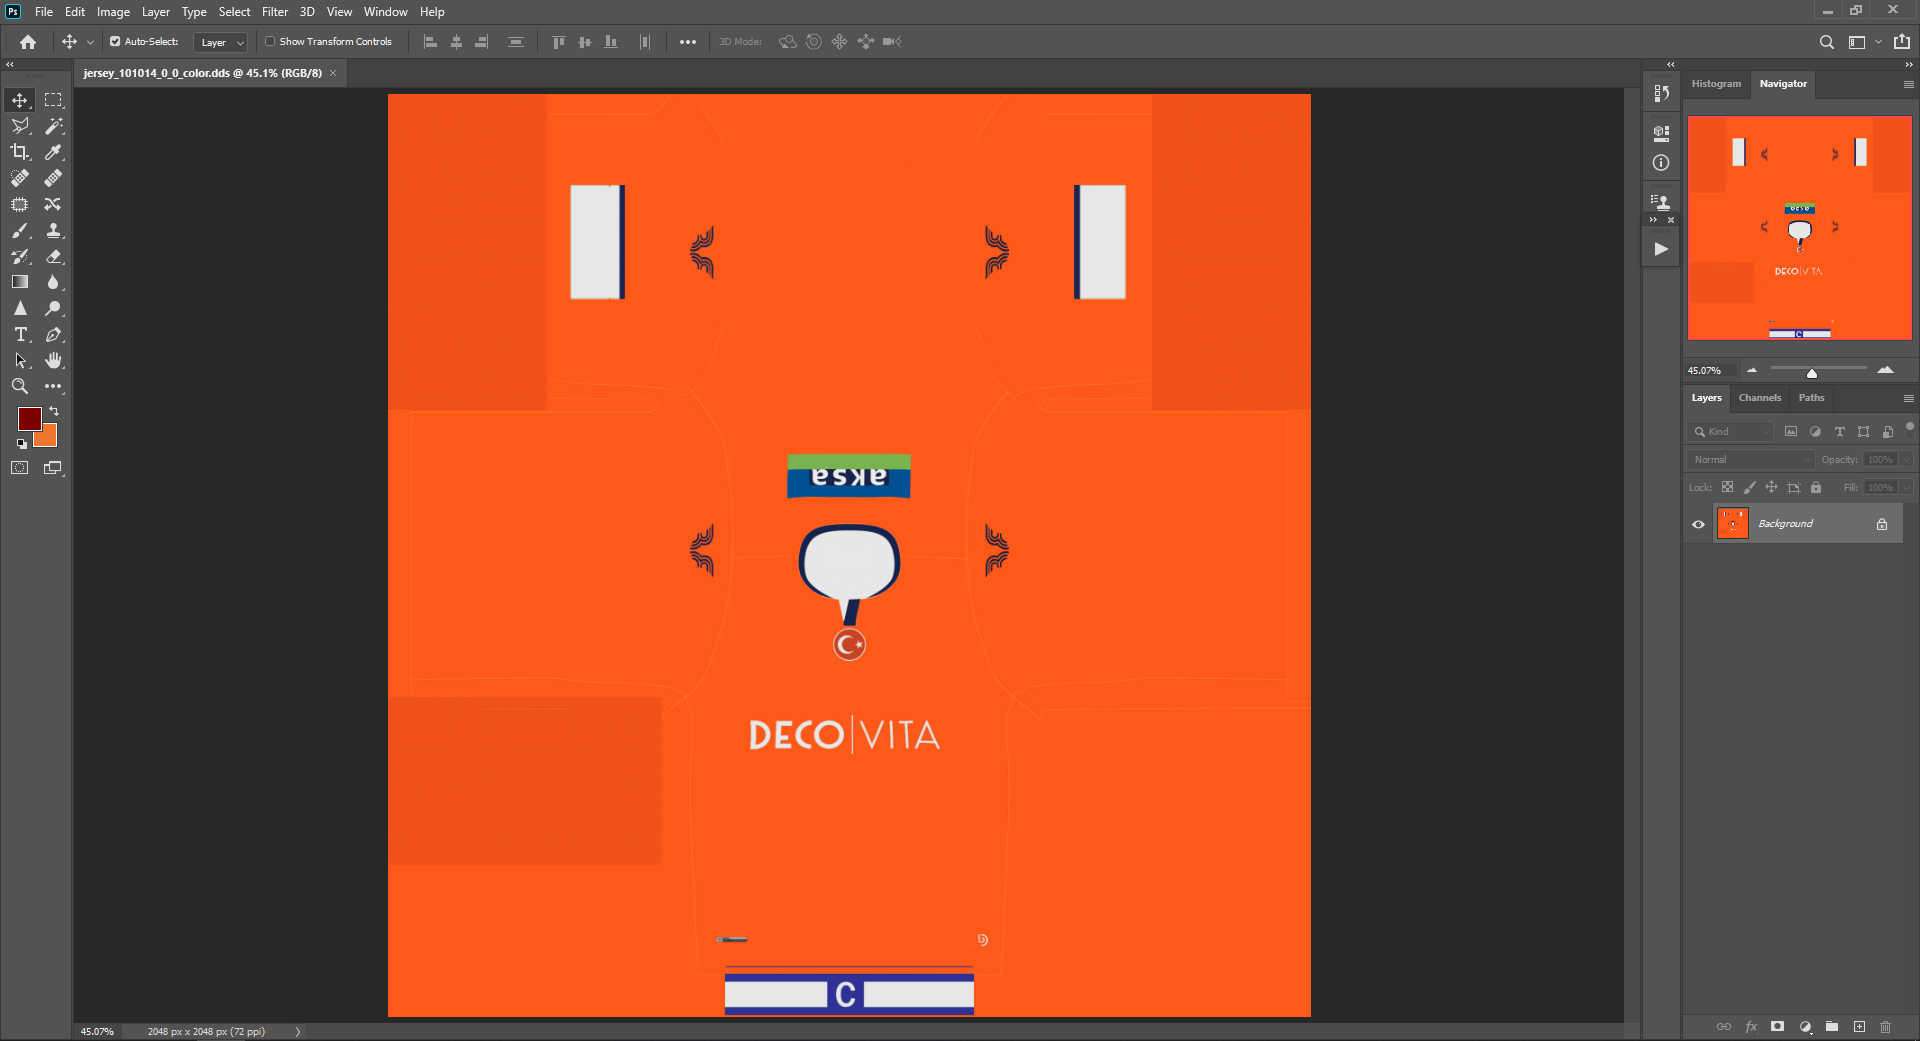Screen dimensions: 1920x1041
Task: Select the Eyedropper tool
Action: (54, 152)
